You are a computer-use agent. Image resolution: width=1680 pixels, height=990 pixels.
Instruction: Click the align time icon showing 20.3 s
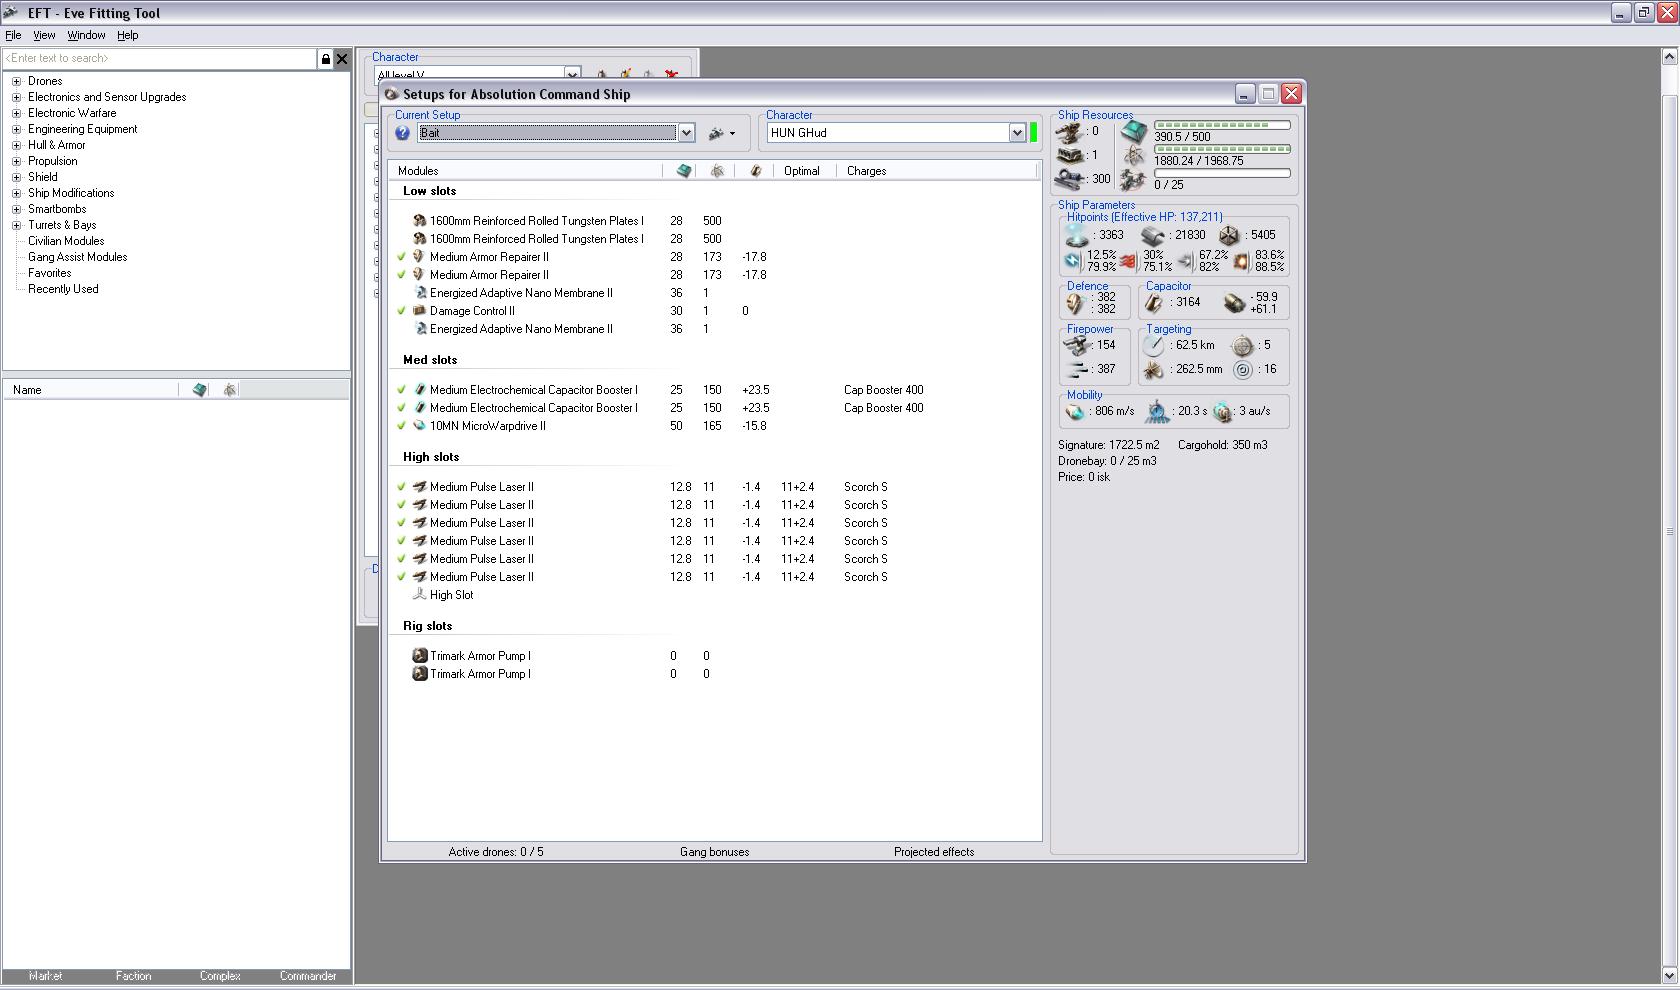pos(1157,411)
